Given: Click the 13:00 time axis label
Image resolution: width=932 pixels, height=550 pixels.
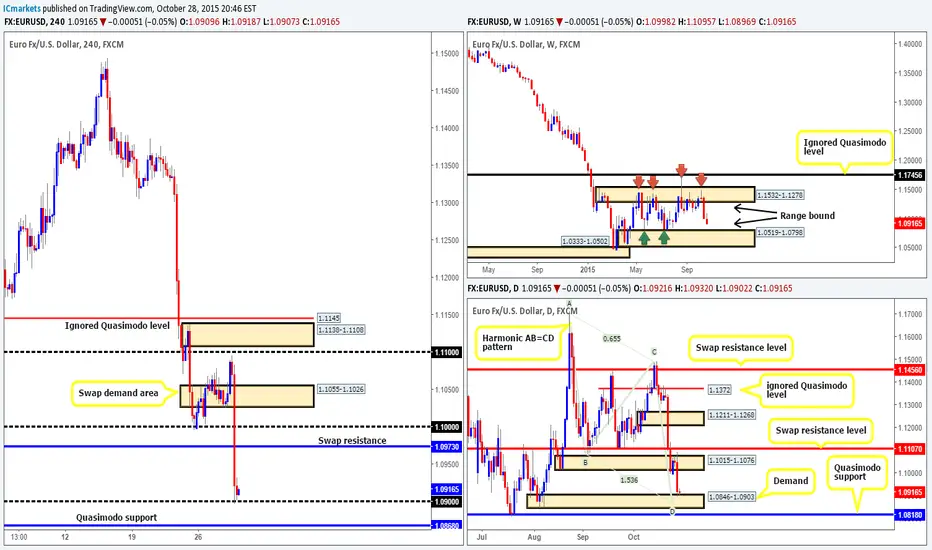Looking at the screenshot, I should click(19, 537).
